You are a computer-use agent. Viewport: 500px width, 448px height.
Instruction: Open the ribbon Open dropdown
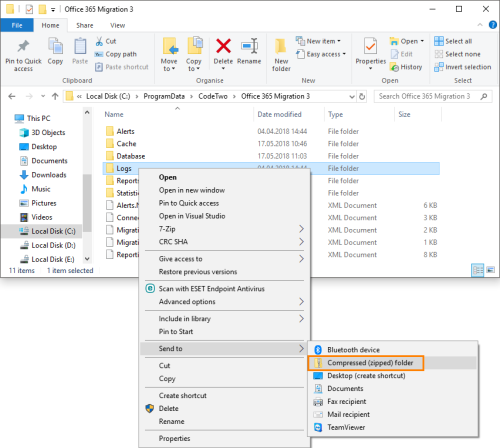pos(407,41)
